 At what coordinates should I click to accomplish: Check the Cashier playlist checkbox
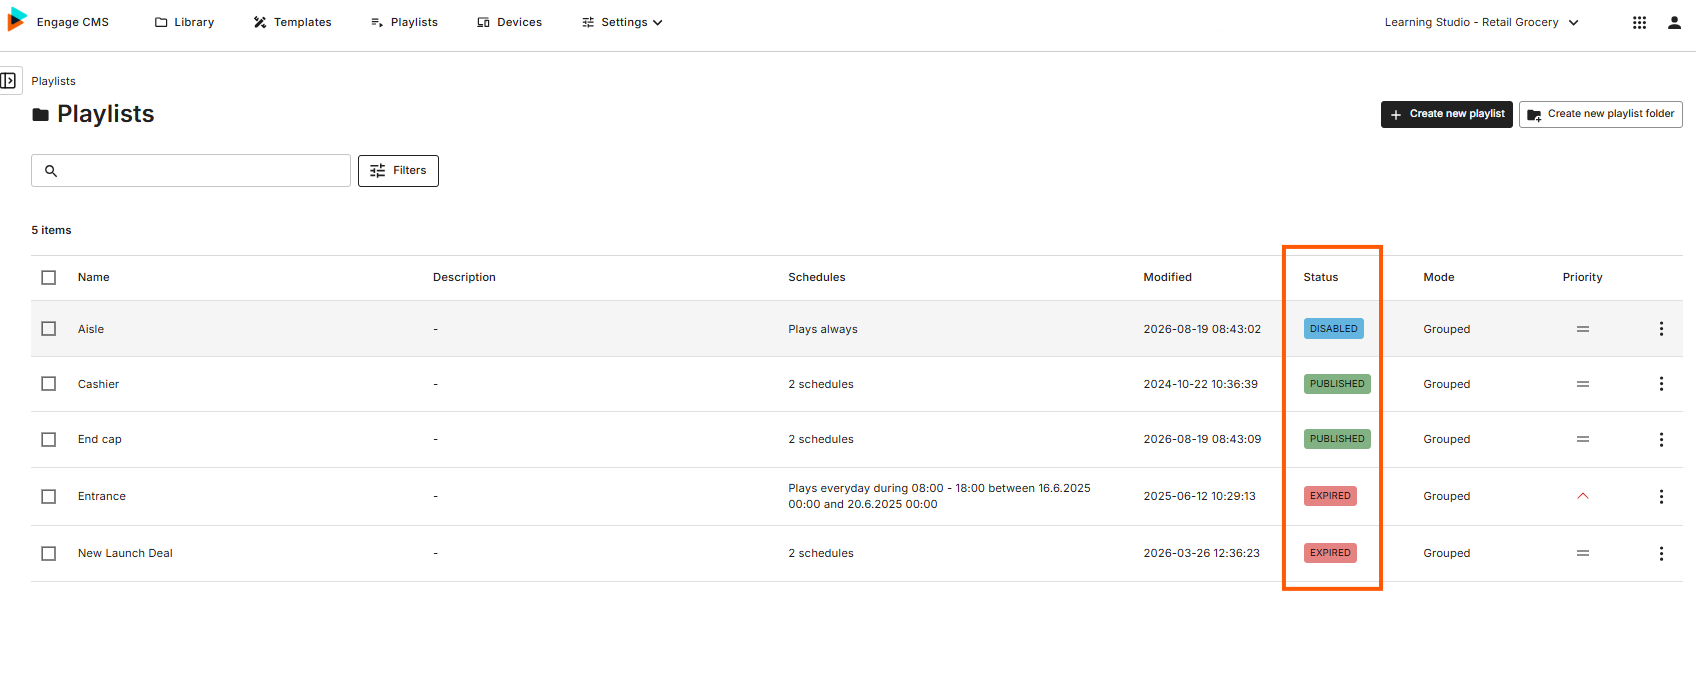(x=49, y=384)
